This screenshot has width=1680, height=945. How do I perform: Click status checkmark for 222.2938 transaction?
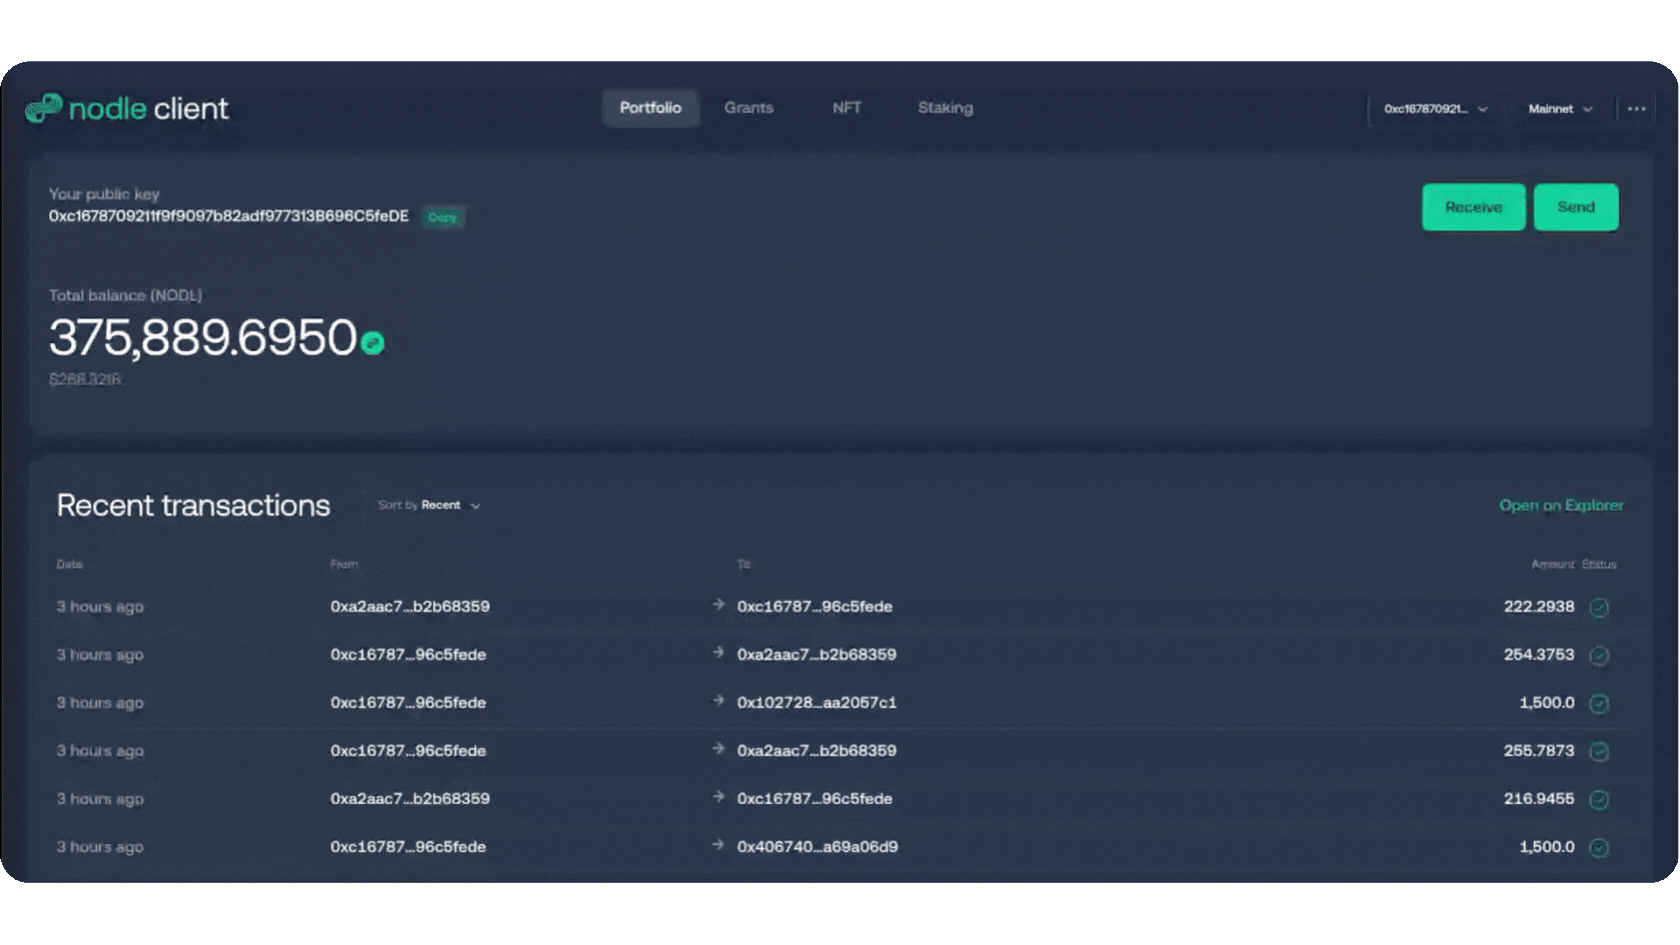point(1599,607)
